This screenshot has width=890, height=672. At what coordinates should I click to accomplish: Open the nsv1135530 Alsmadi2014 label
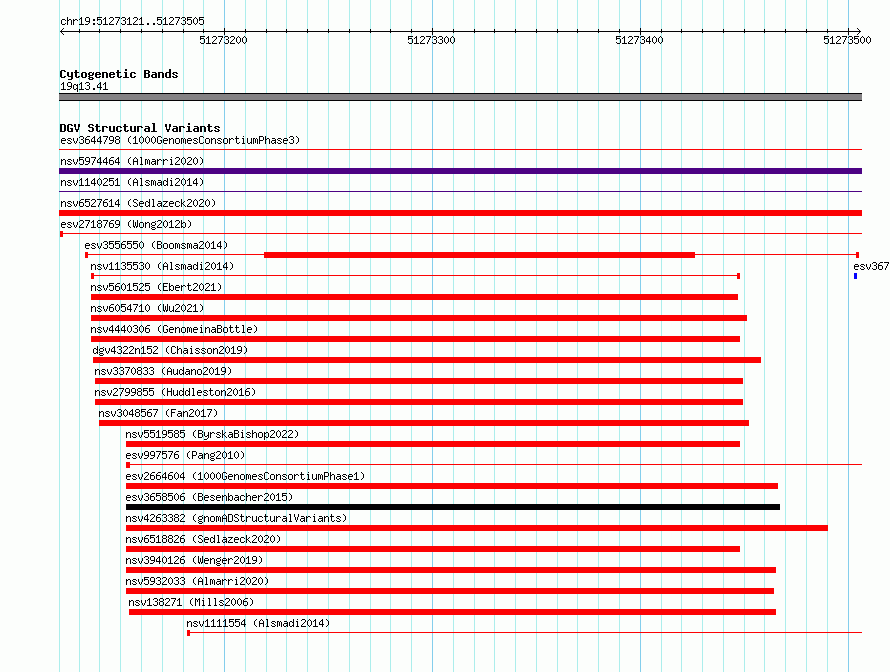click(x=162, y=266)
